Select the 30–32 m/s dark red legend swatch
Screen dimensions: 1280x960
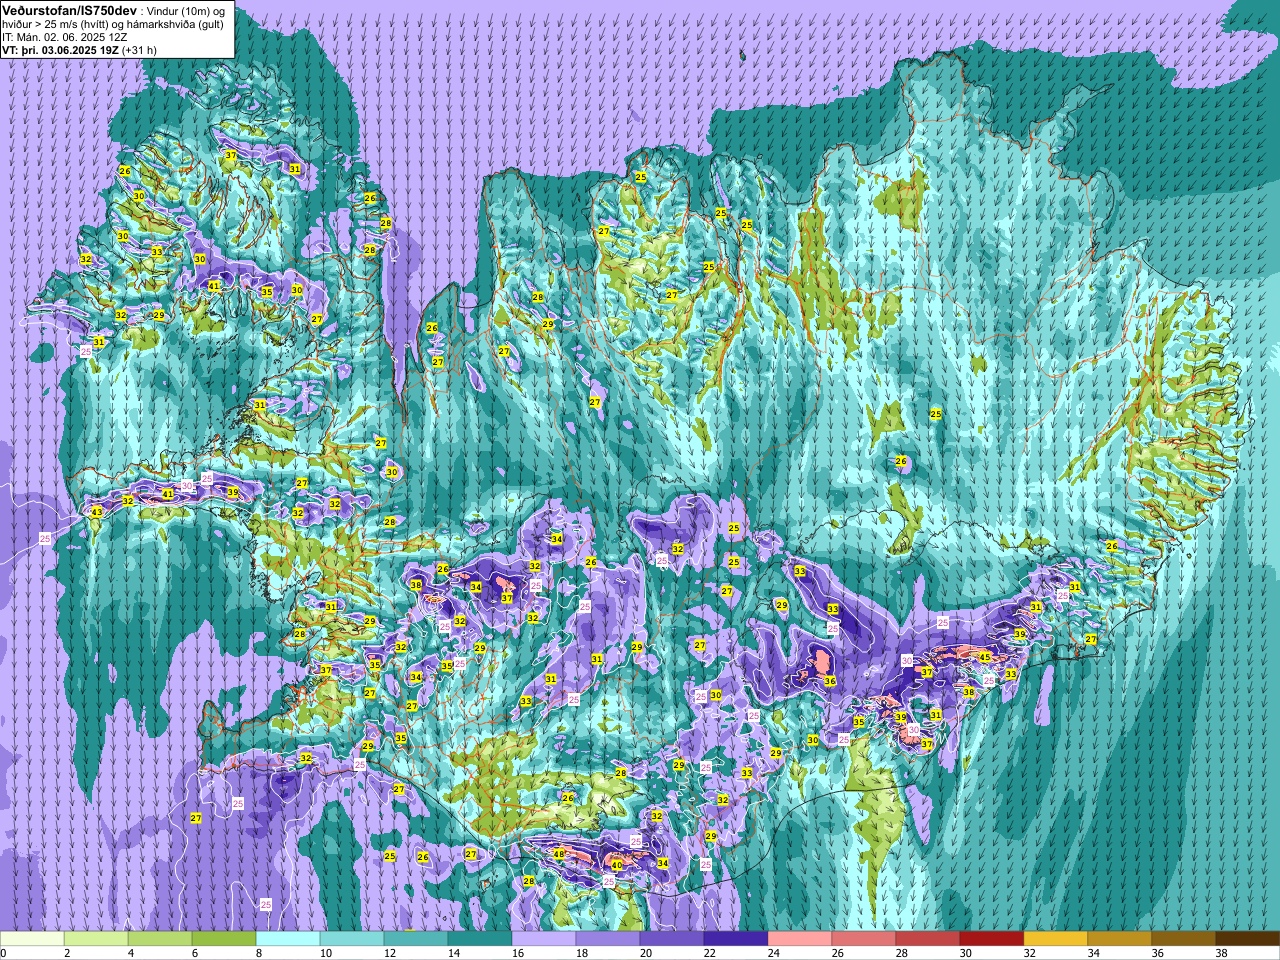coord(992,939)
